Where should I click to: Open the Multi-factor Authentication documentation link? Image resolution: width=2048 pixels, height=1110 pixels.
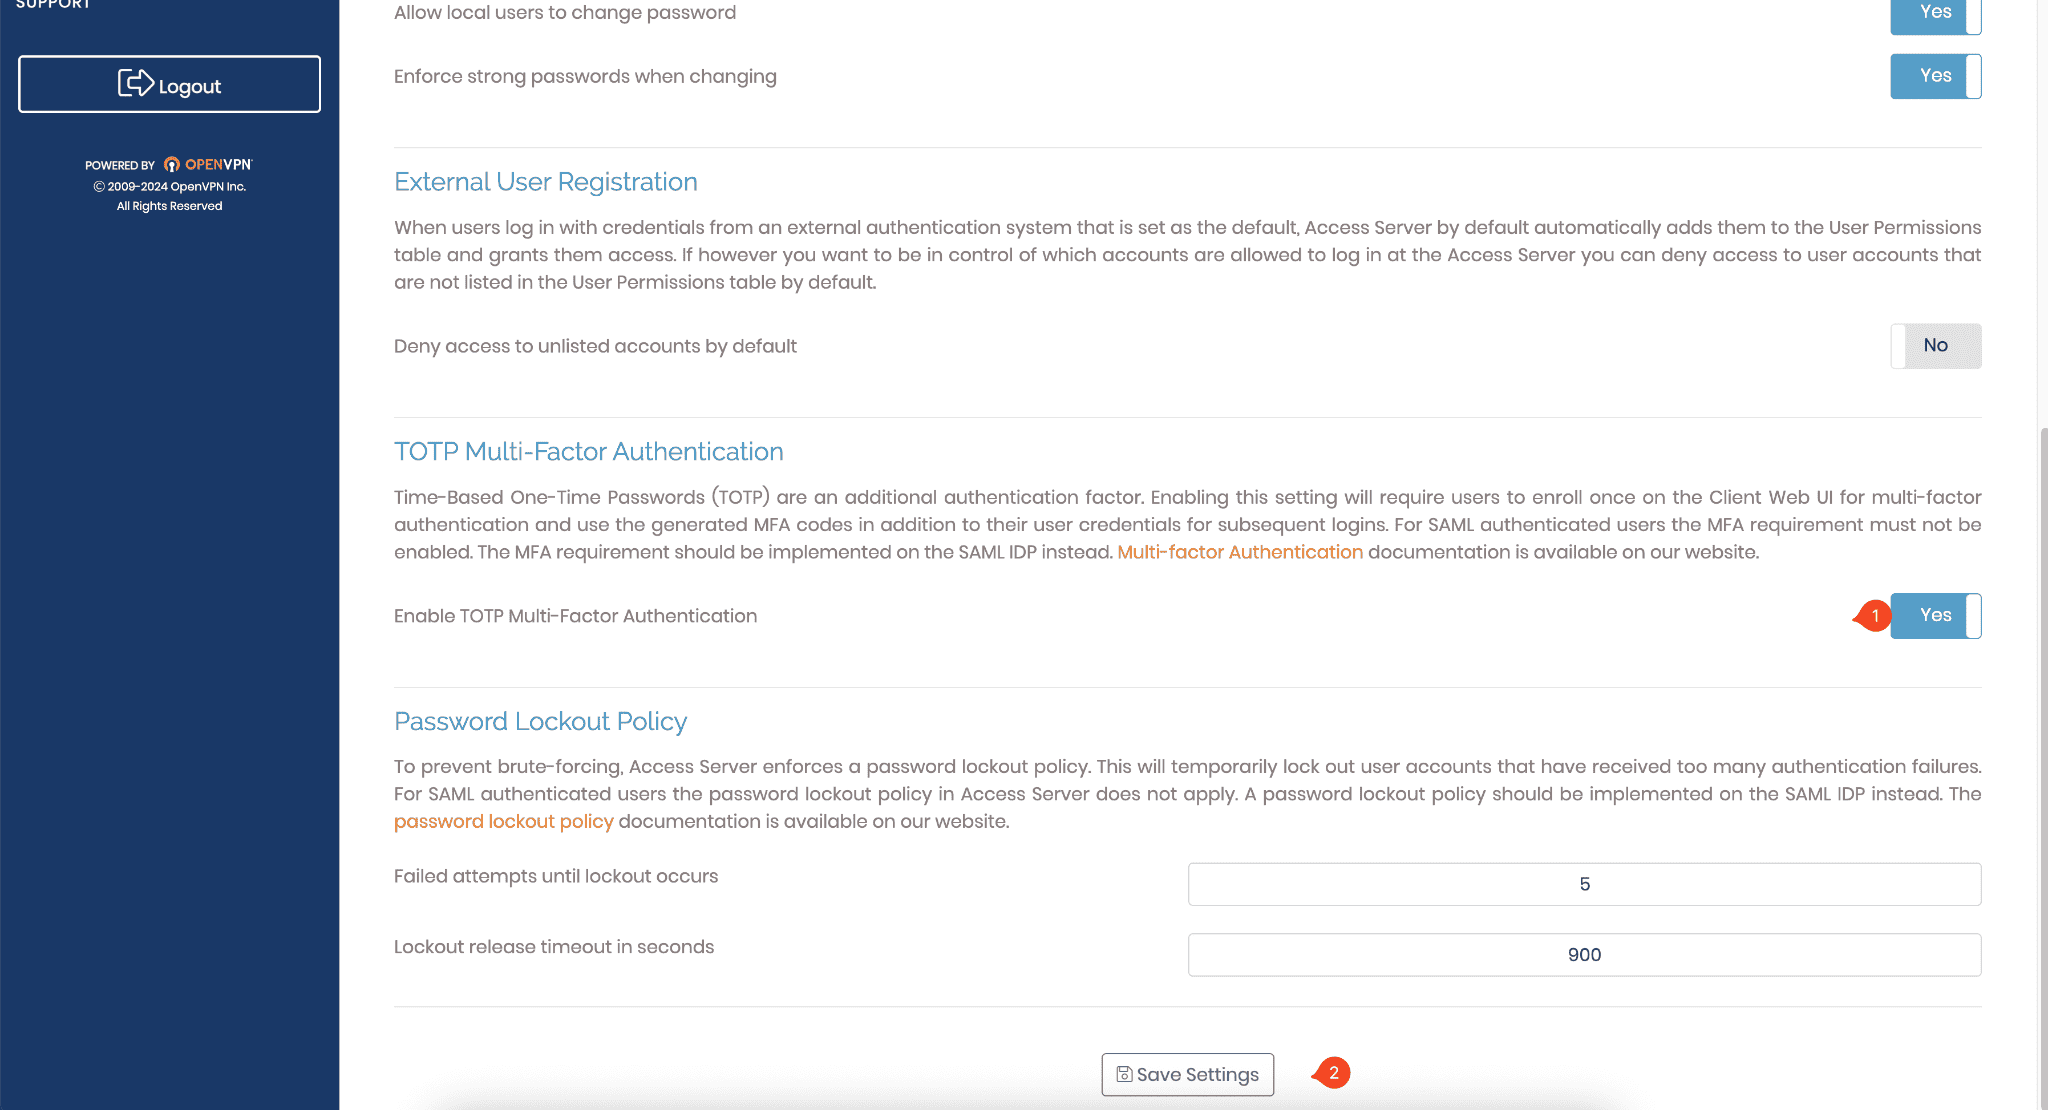coord(1239,552)
